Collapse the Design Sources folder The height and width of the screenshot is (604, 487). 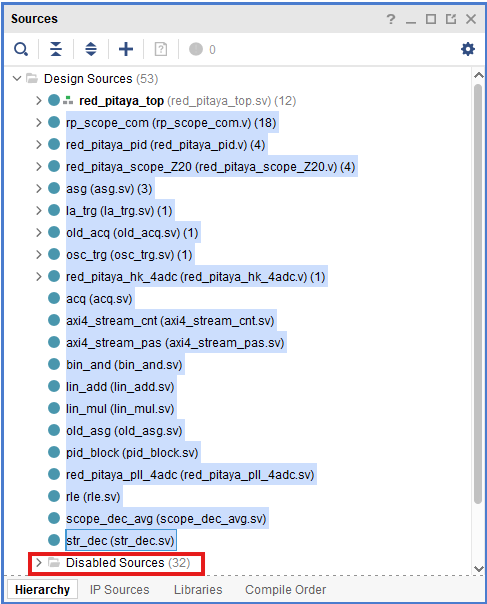[17, 79]
